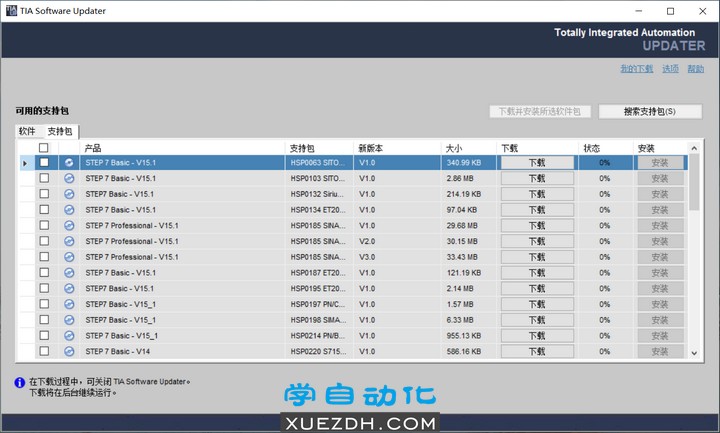Click update icon for the 29.68 MB row
Viewport: 720px width, 433px height.
(x=69, y=225)
